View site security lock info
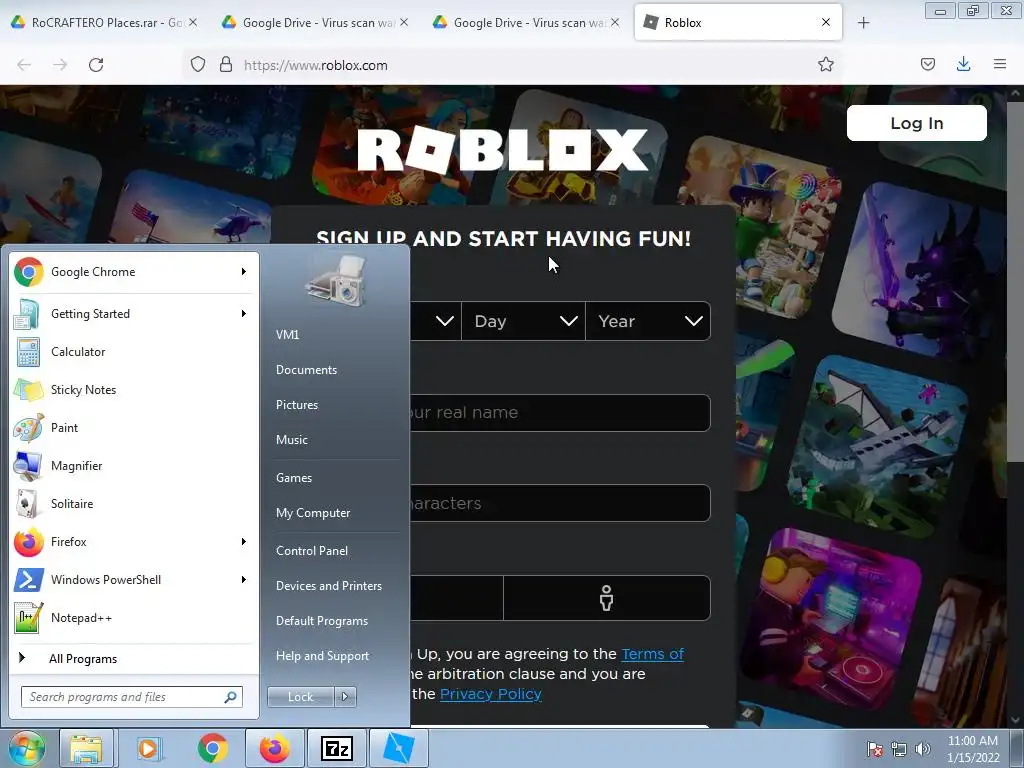The height and width of the screenshot is (768, 1024). 226,64
